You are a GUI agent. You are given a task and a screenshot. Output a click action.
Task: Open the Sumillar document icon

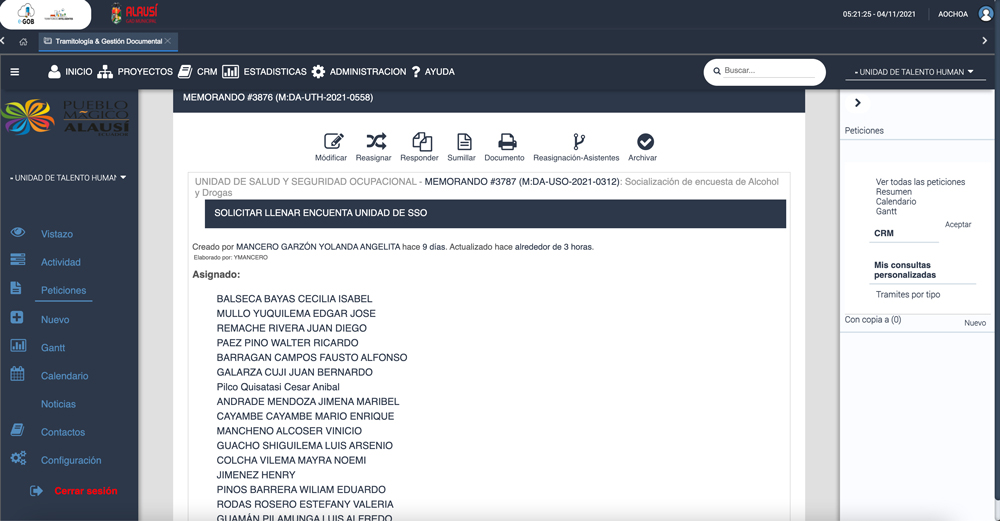463,142
